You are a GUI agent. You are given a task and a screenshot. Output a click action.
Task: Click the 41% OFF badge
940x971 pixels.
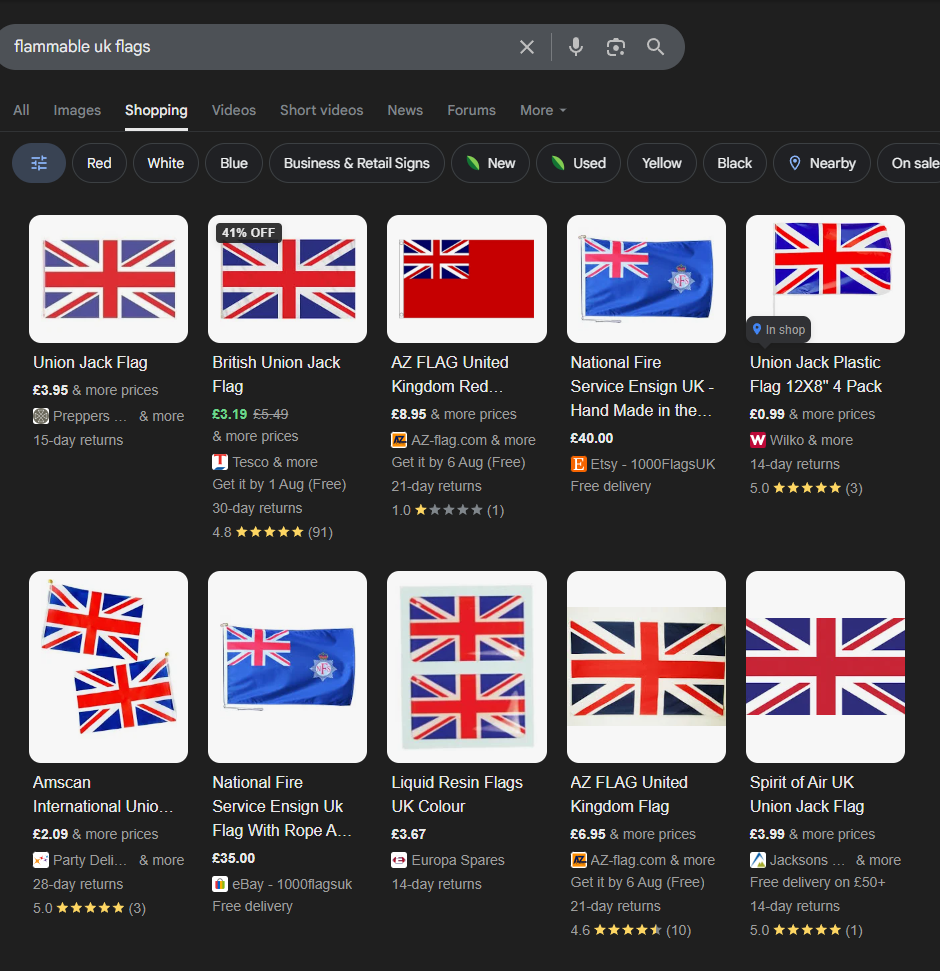coord(248,233)
